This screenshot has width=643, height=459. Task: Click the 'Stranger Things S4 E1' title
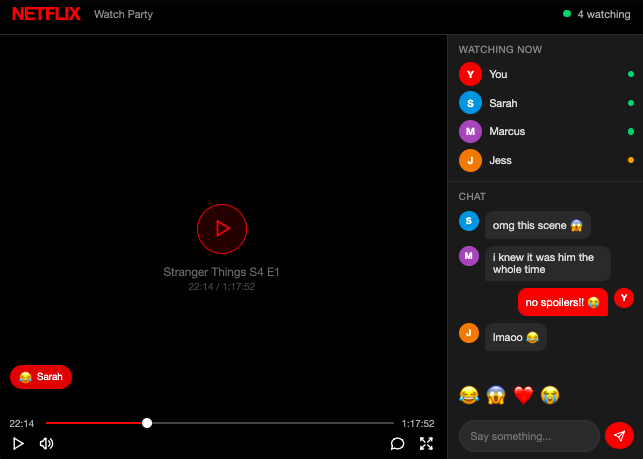pos(221,272)
